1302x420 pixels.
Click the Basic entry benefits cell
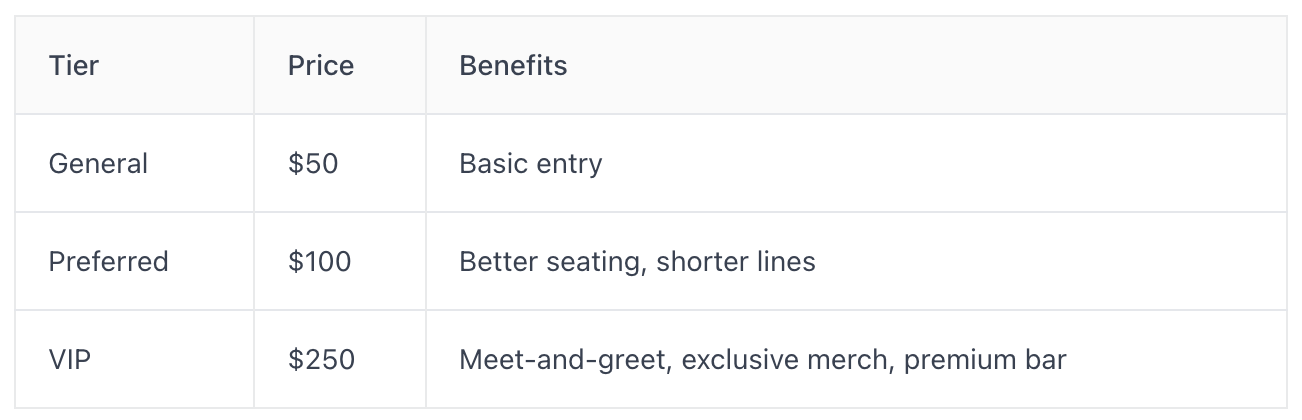(856, 163)
